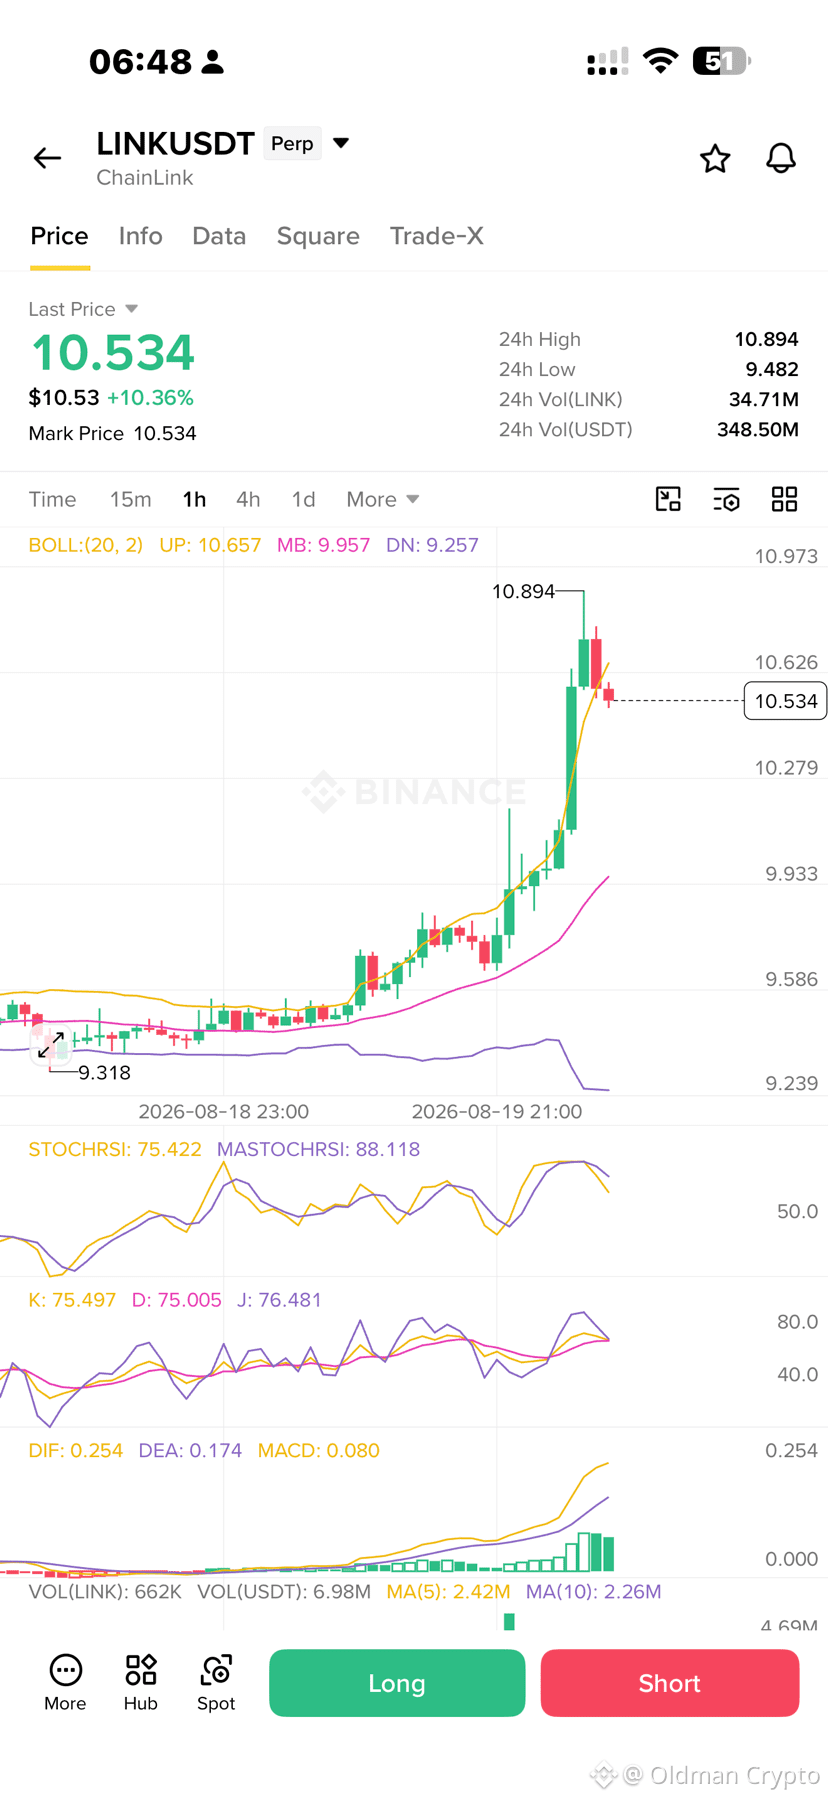Tap the 9.318 low price marker
The height and width of the screenshot is (1800, 828).
[104, 1072]
